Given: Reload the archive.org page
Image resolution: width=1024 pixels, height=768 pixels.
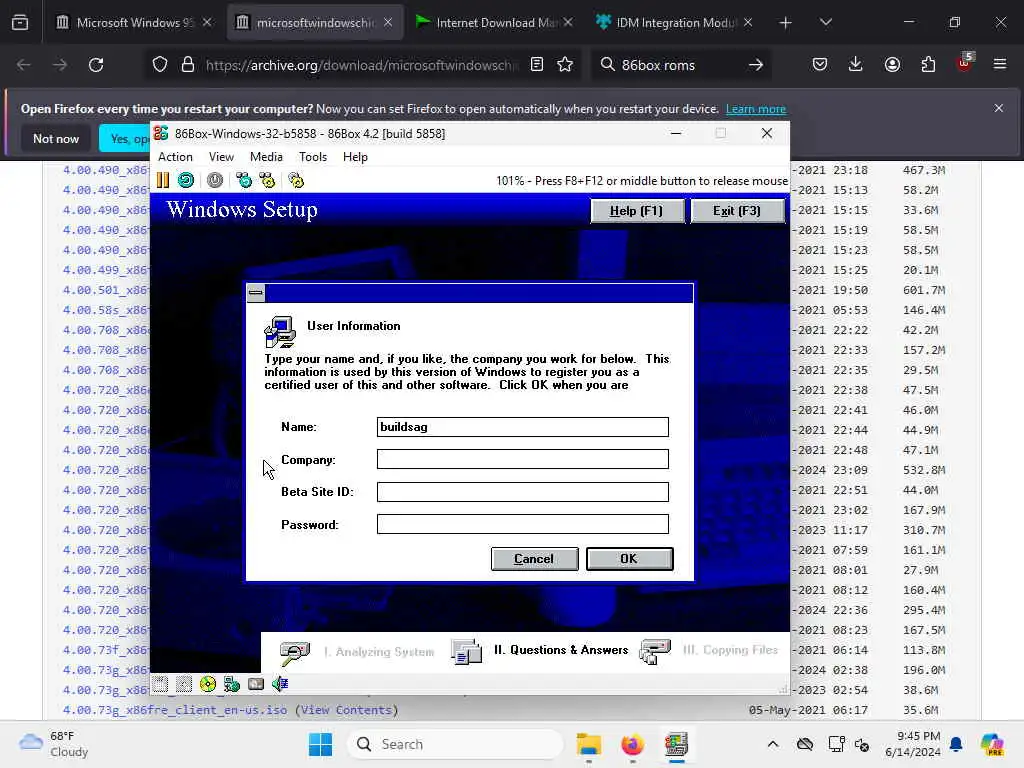Looking at the screenshot, I should point(96,65).
